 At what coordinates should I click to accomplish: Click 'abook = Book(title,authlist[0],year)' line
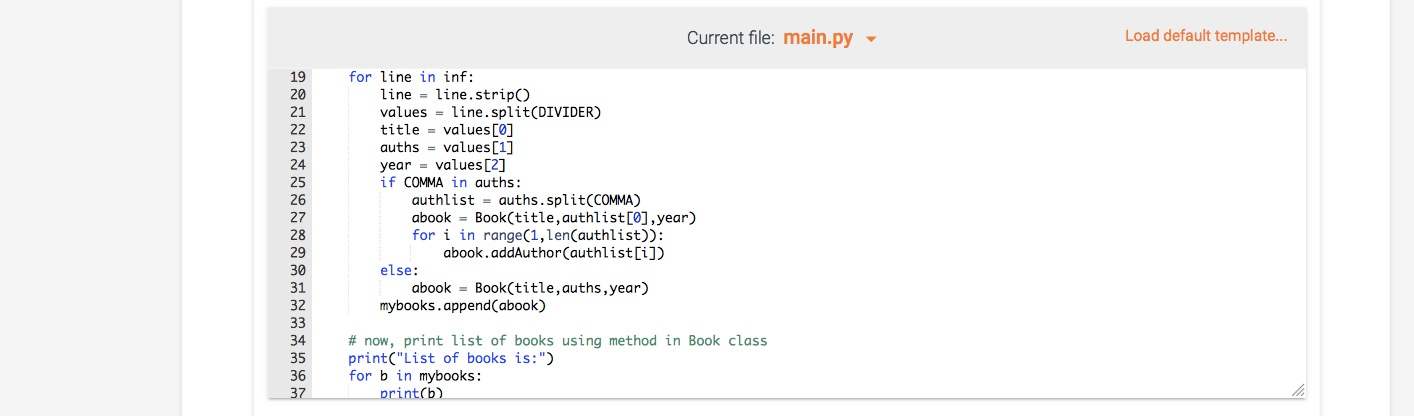pyautogui.click(x=554, y=217)
